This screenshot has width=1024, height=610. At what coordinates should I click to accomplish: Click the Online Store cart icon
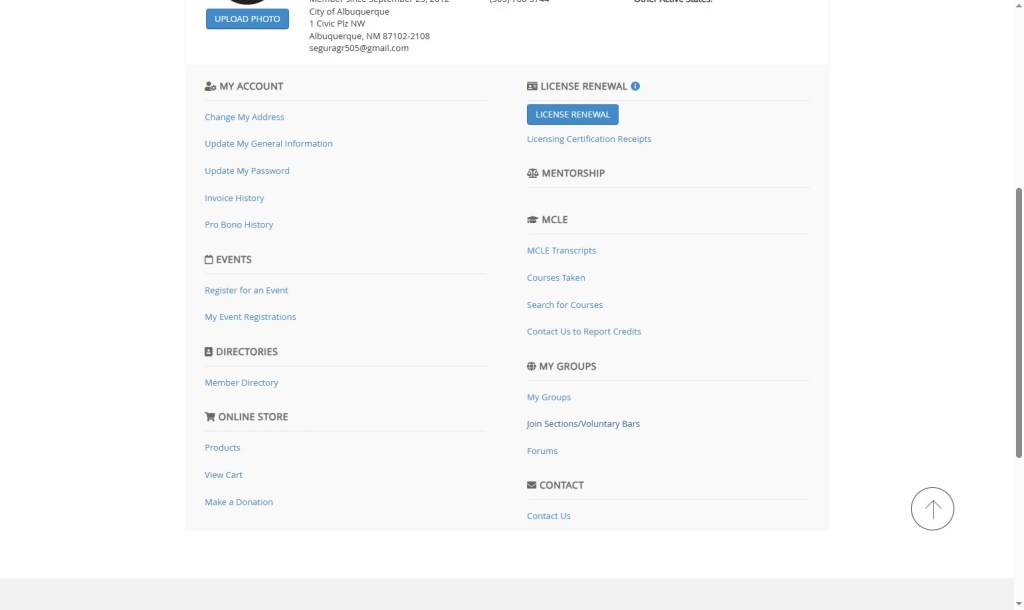pyautogui.click(x=210, y=417)
